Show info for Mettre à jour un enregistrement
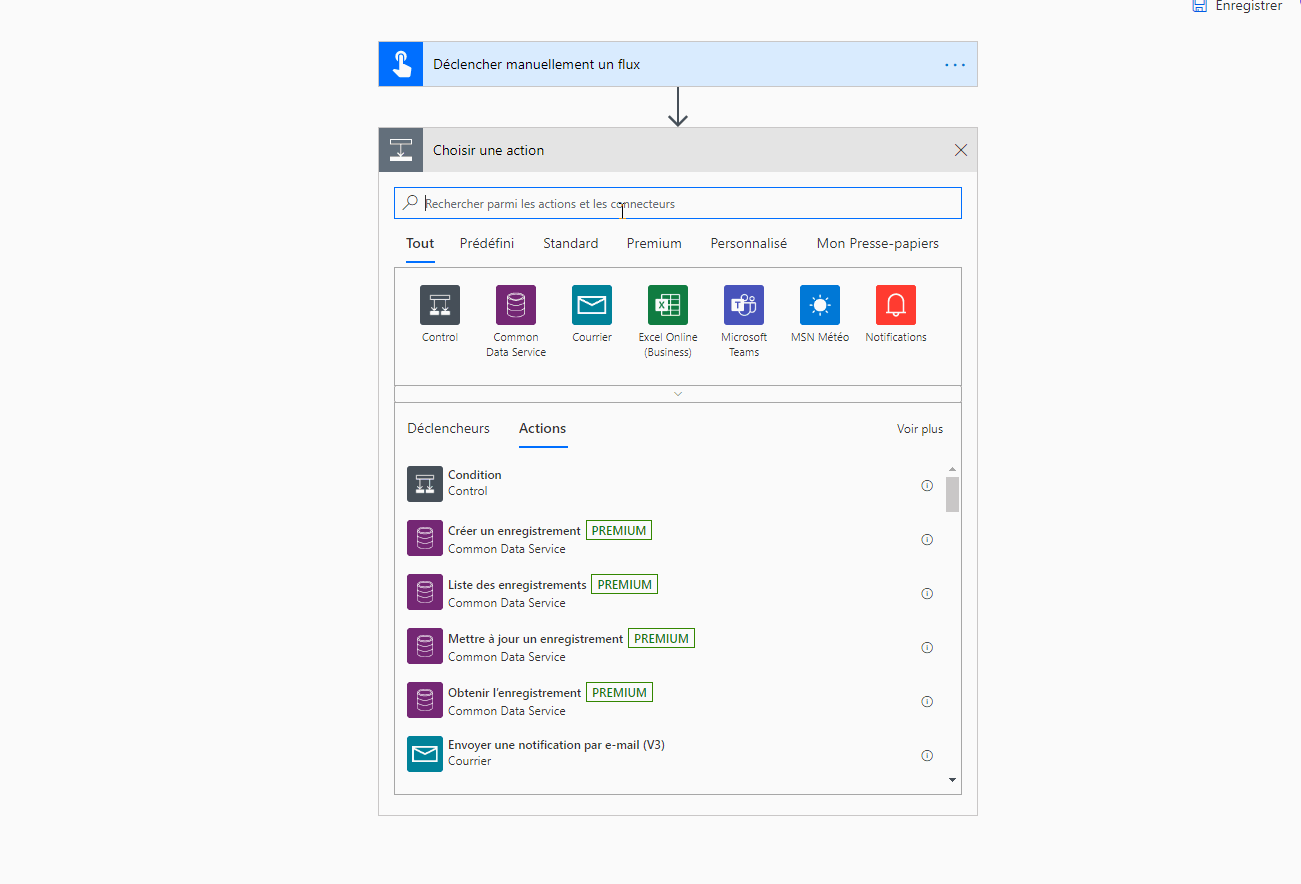The height and width of the screenshot is (884, 1301). 927,647
